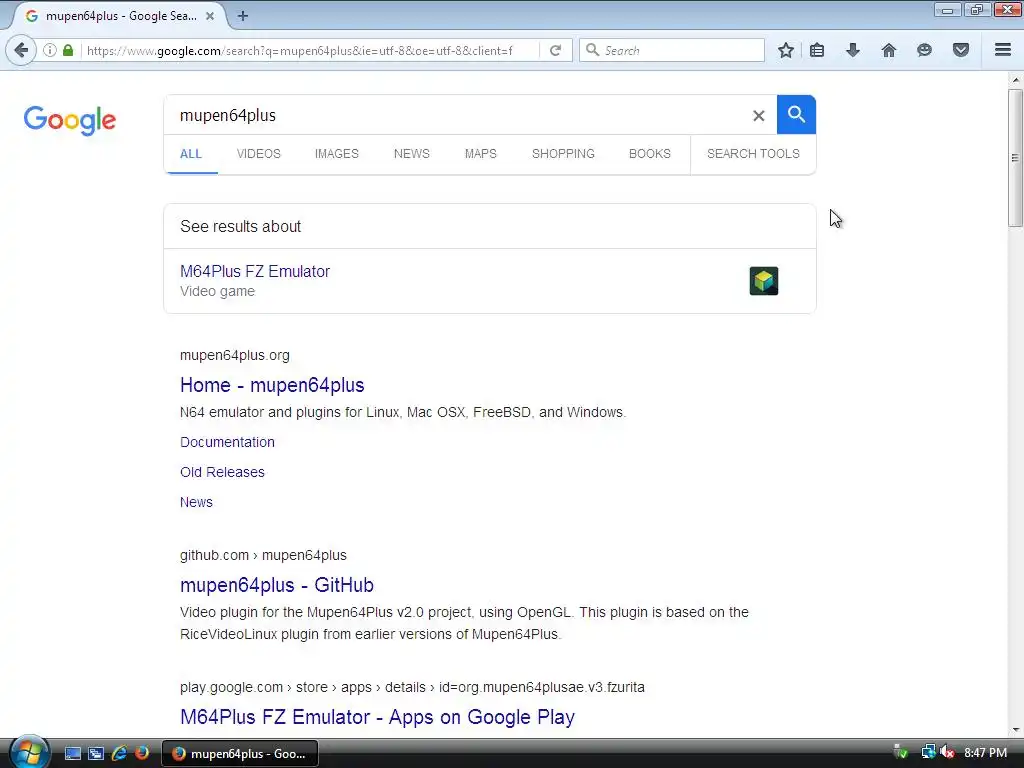The image size is (1024, 768).
Task: Switch to the IMAGES tab
Action: point(336,154)
